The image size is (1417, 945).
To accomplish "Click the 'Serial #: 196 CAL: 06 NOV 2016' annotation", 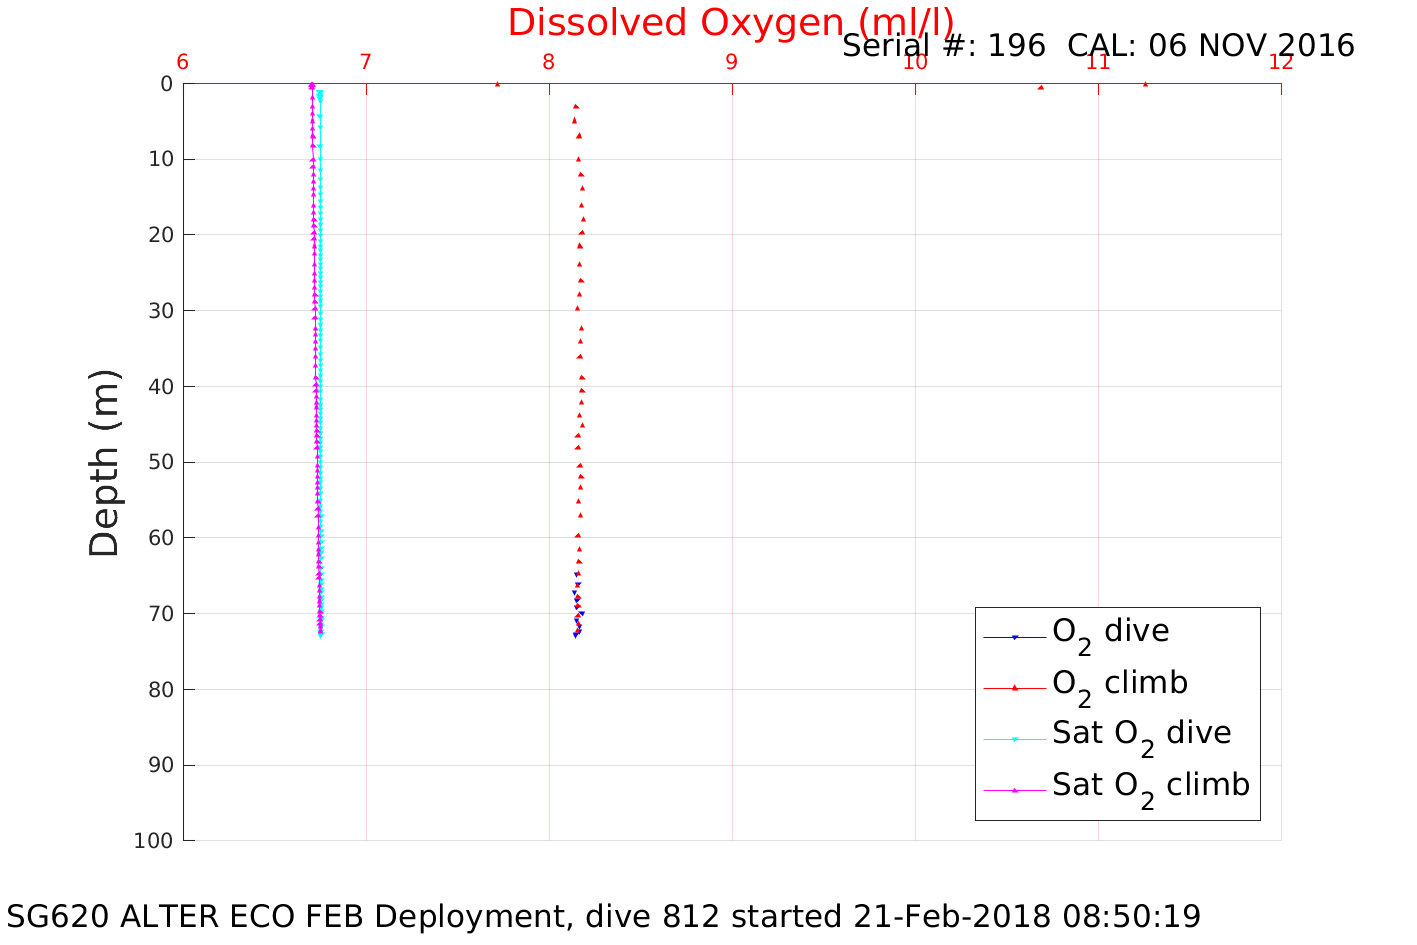I will tap(1098, 46).
